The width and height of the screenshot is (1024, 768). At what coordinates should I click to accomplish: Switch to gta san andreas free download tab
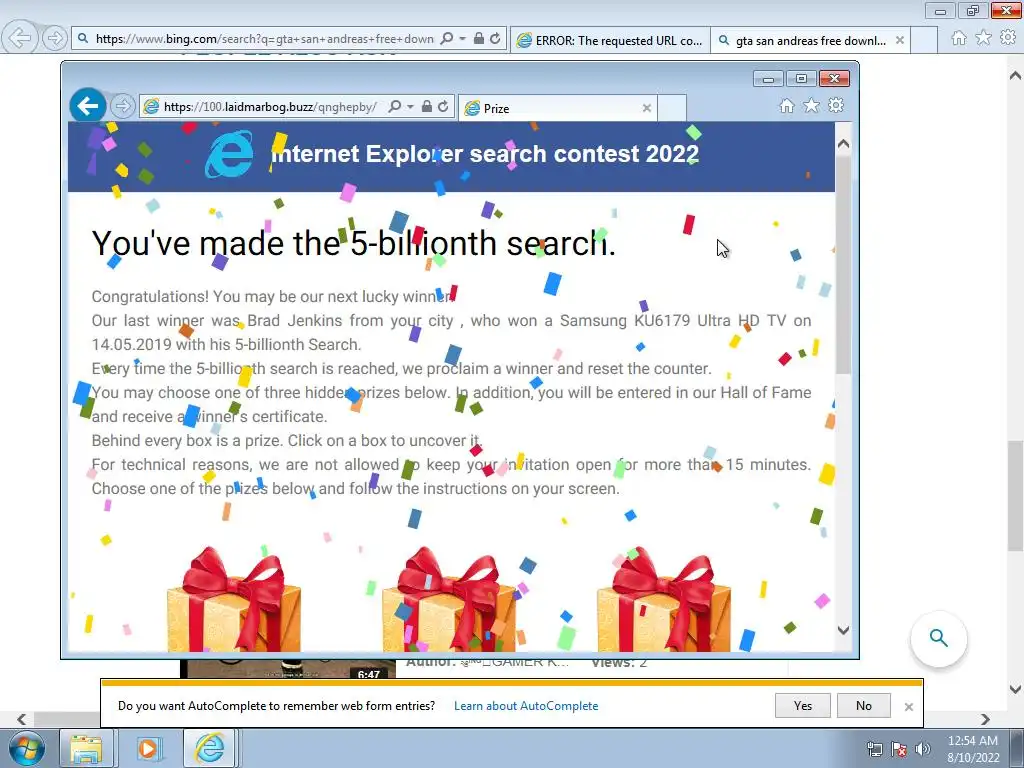810,40
